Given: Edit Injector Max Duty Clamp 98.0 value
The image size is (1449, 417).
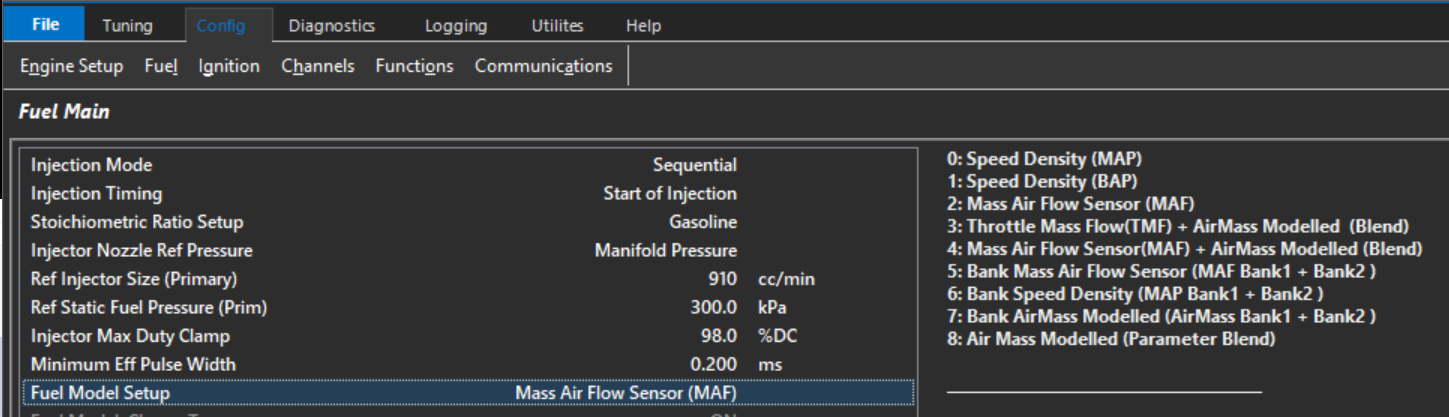Looking at the screenshot, I should click(718, 336).
